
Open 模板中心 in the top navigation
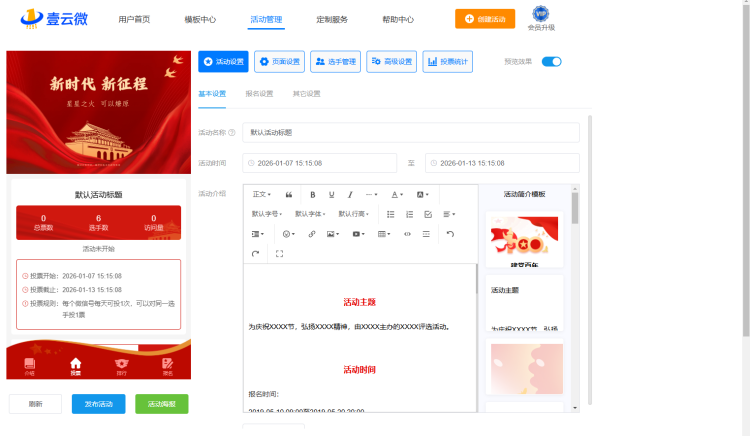[200, 19]
